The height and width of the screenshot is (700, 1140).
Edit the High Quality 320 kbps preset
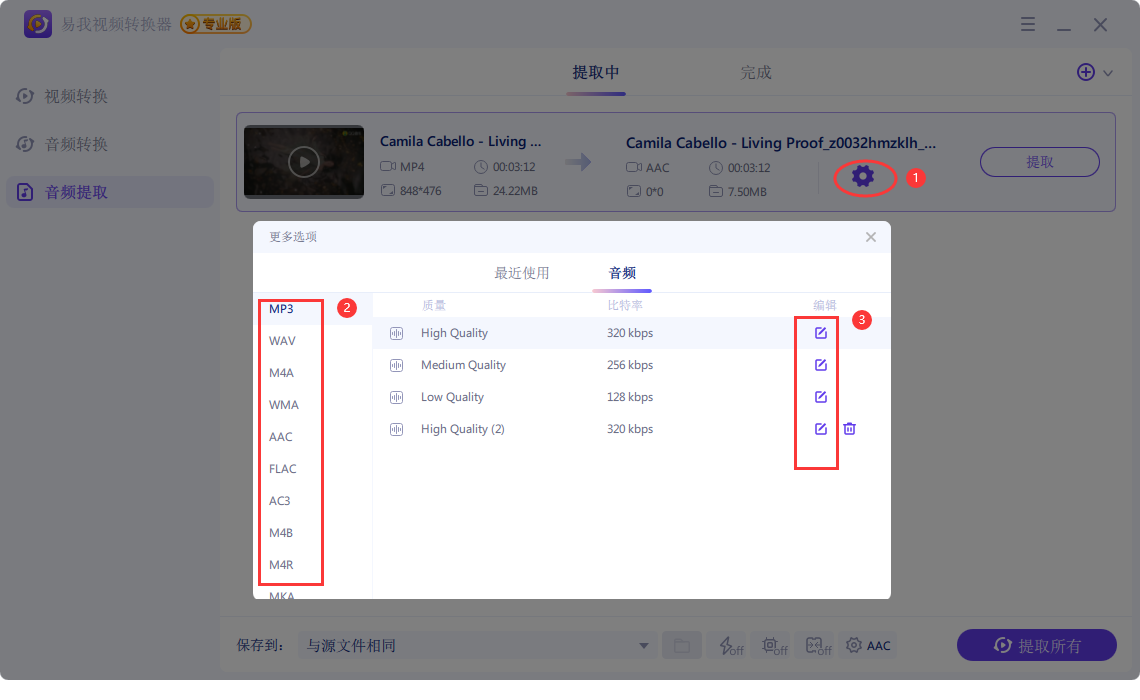(x=820, y=333)
